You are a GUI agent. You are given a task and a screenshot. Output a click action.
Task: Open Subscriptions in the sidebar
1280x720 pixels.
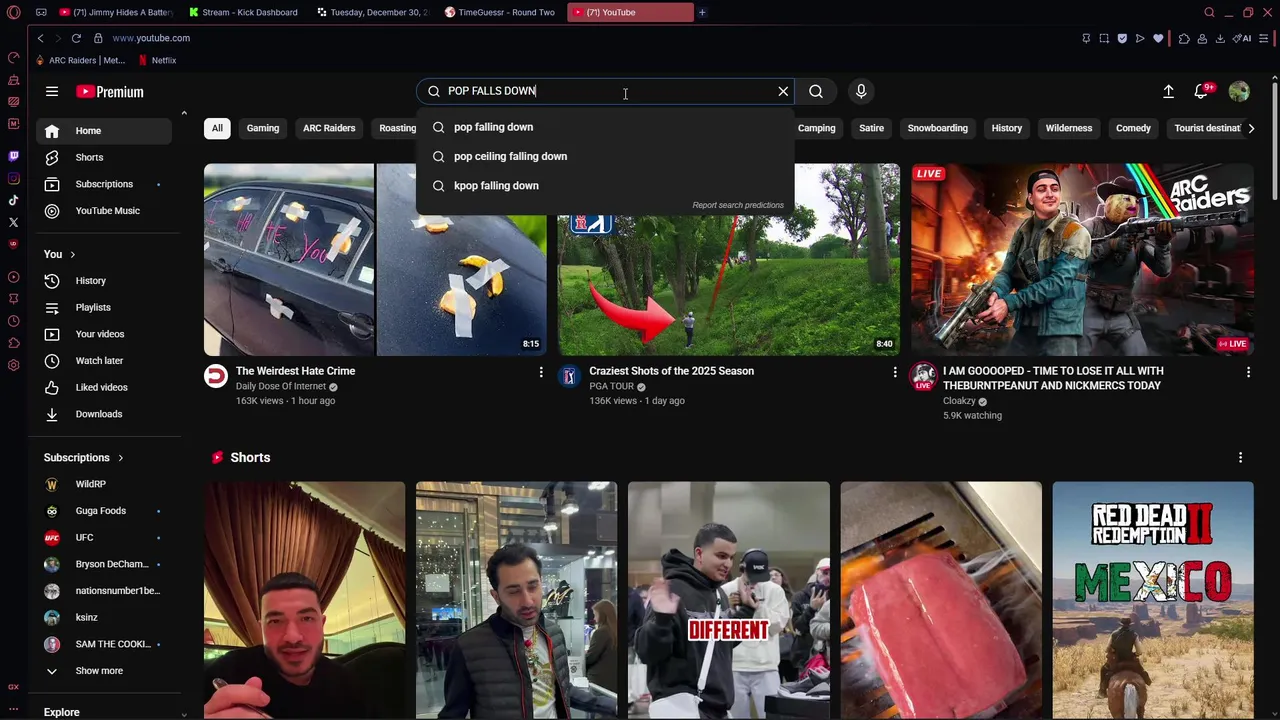104,184
